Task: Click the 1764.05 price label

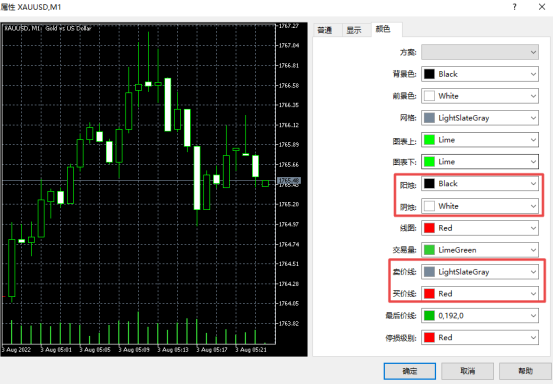Action: [x=289, y=304]
